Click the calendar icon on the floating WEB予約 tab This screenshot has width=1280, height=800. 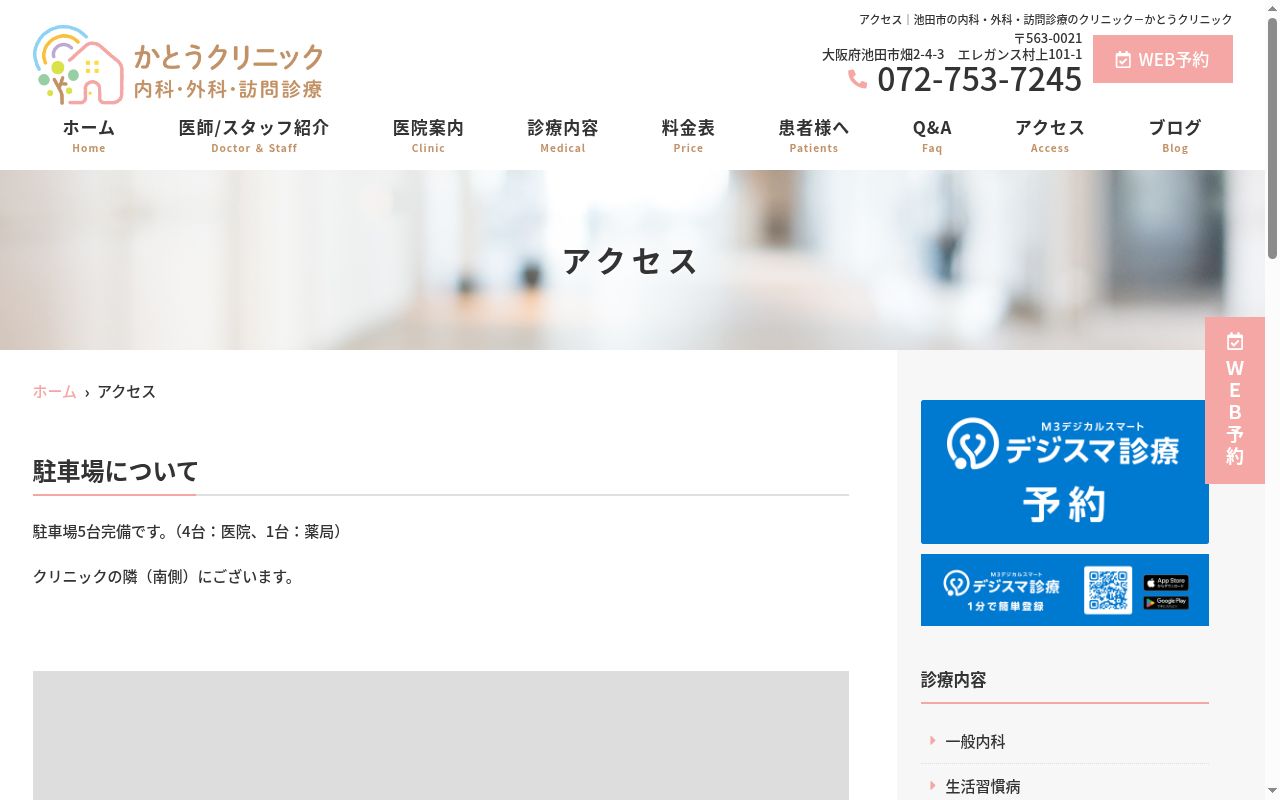[1235, 341]
